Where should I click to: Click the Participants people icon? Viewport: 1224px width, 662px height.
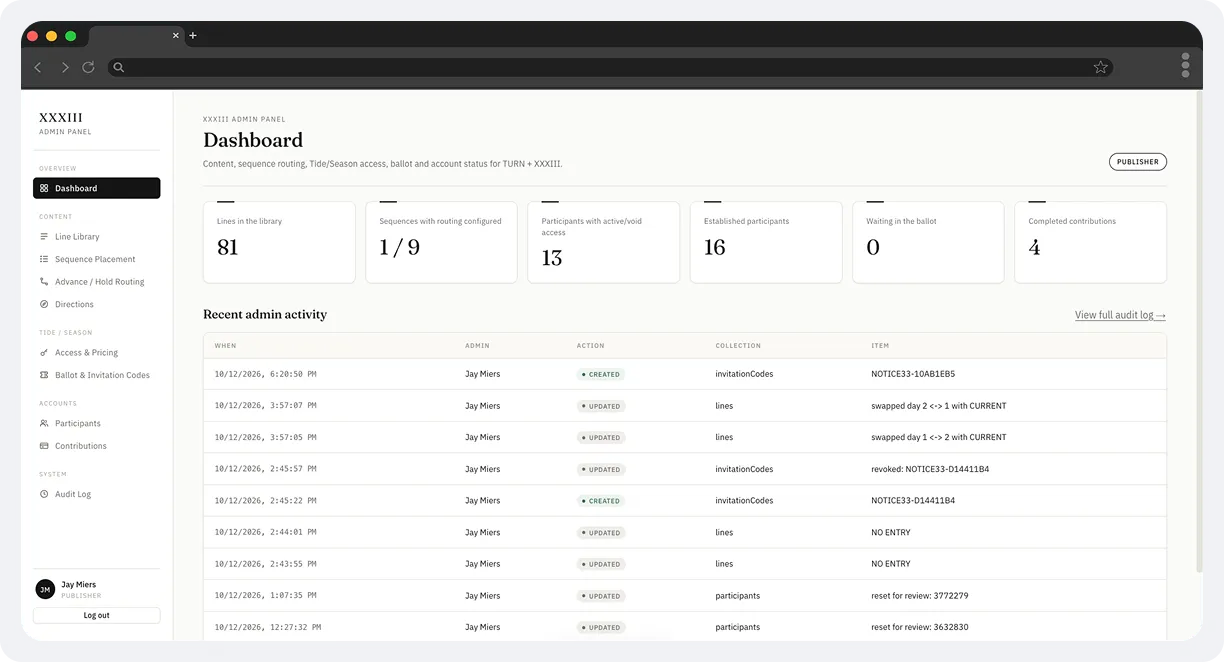click(44, 424)
